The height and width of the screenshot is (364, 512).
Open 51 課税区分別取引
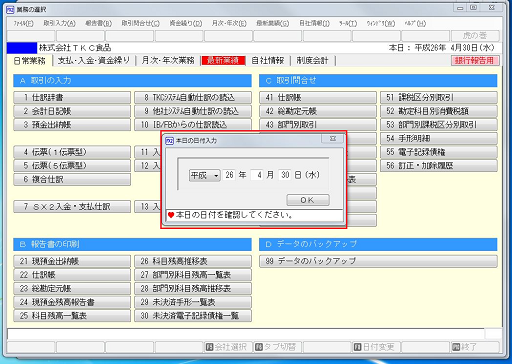439,98
